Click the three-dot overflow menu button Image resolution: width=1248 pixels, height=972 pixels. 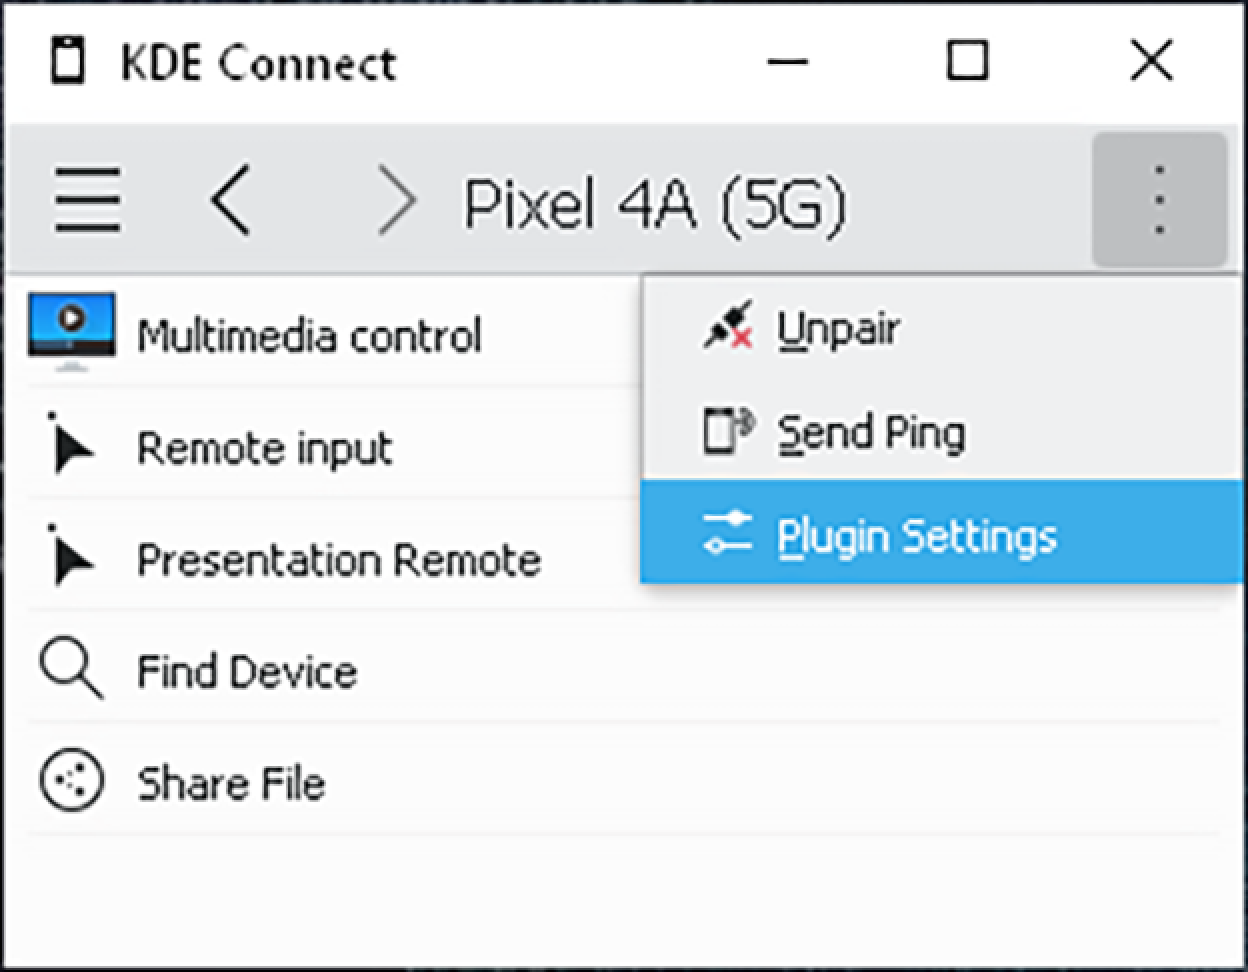[x=1159, y=200]
